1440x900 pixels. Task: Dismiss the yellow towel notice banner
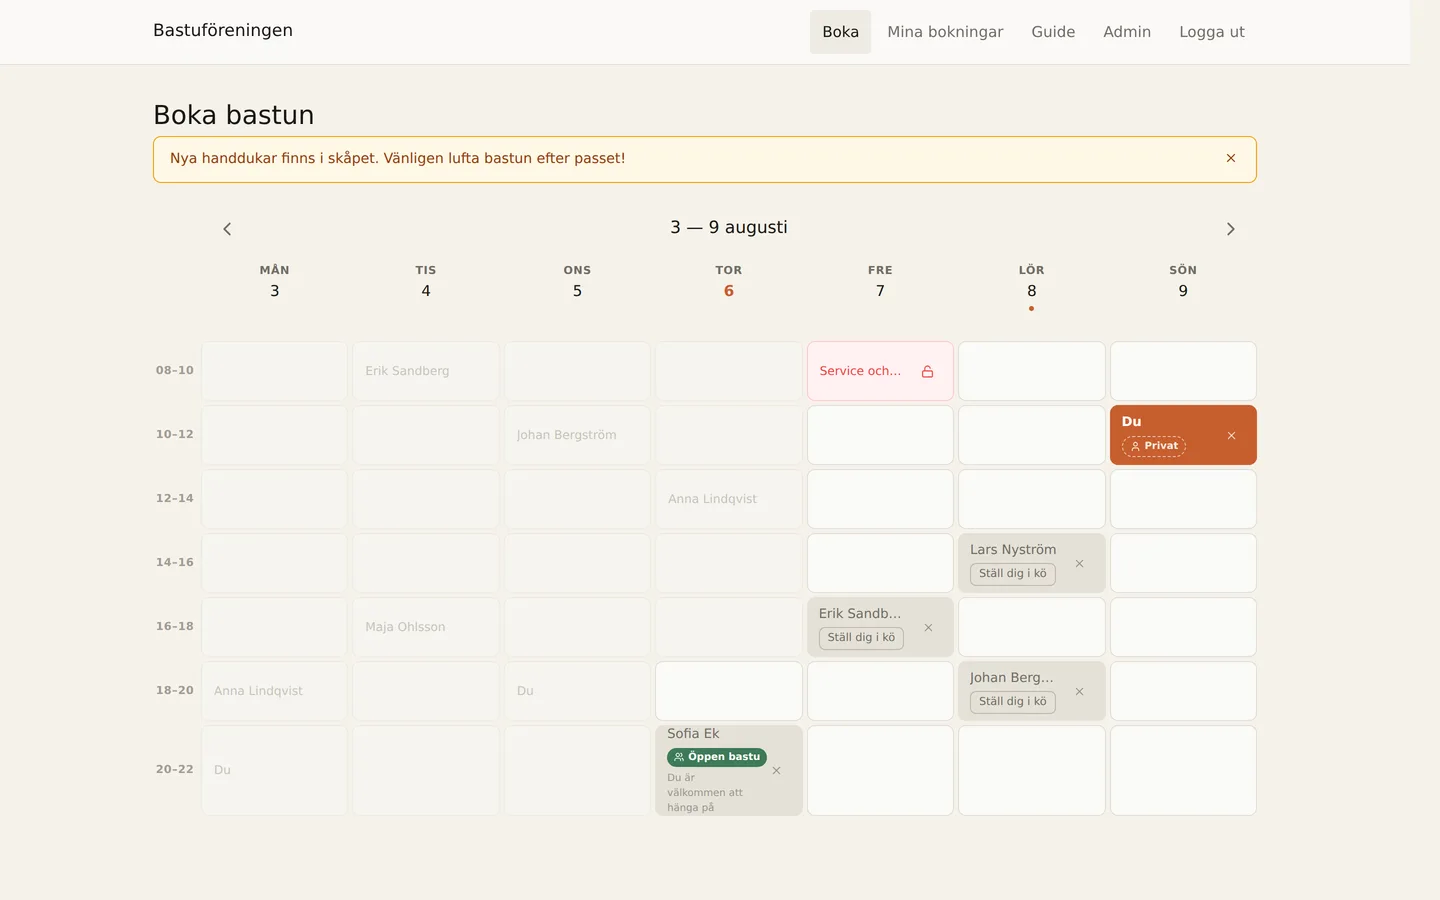click(x=1231, y=158)
